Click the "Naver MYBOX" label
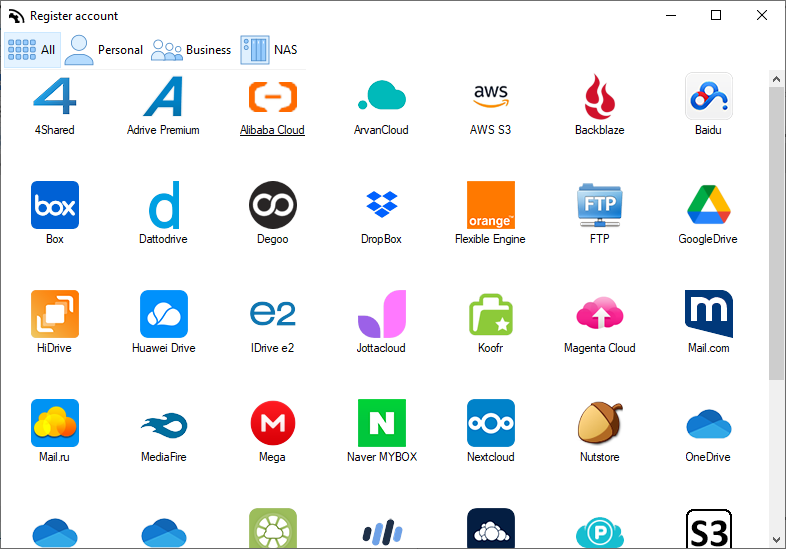Viewport: 786px width, 549px height. (x=382, y=457)
